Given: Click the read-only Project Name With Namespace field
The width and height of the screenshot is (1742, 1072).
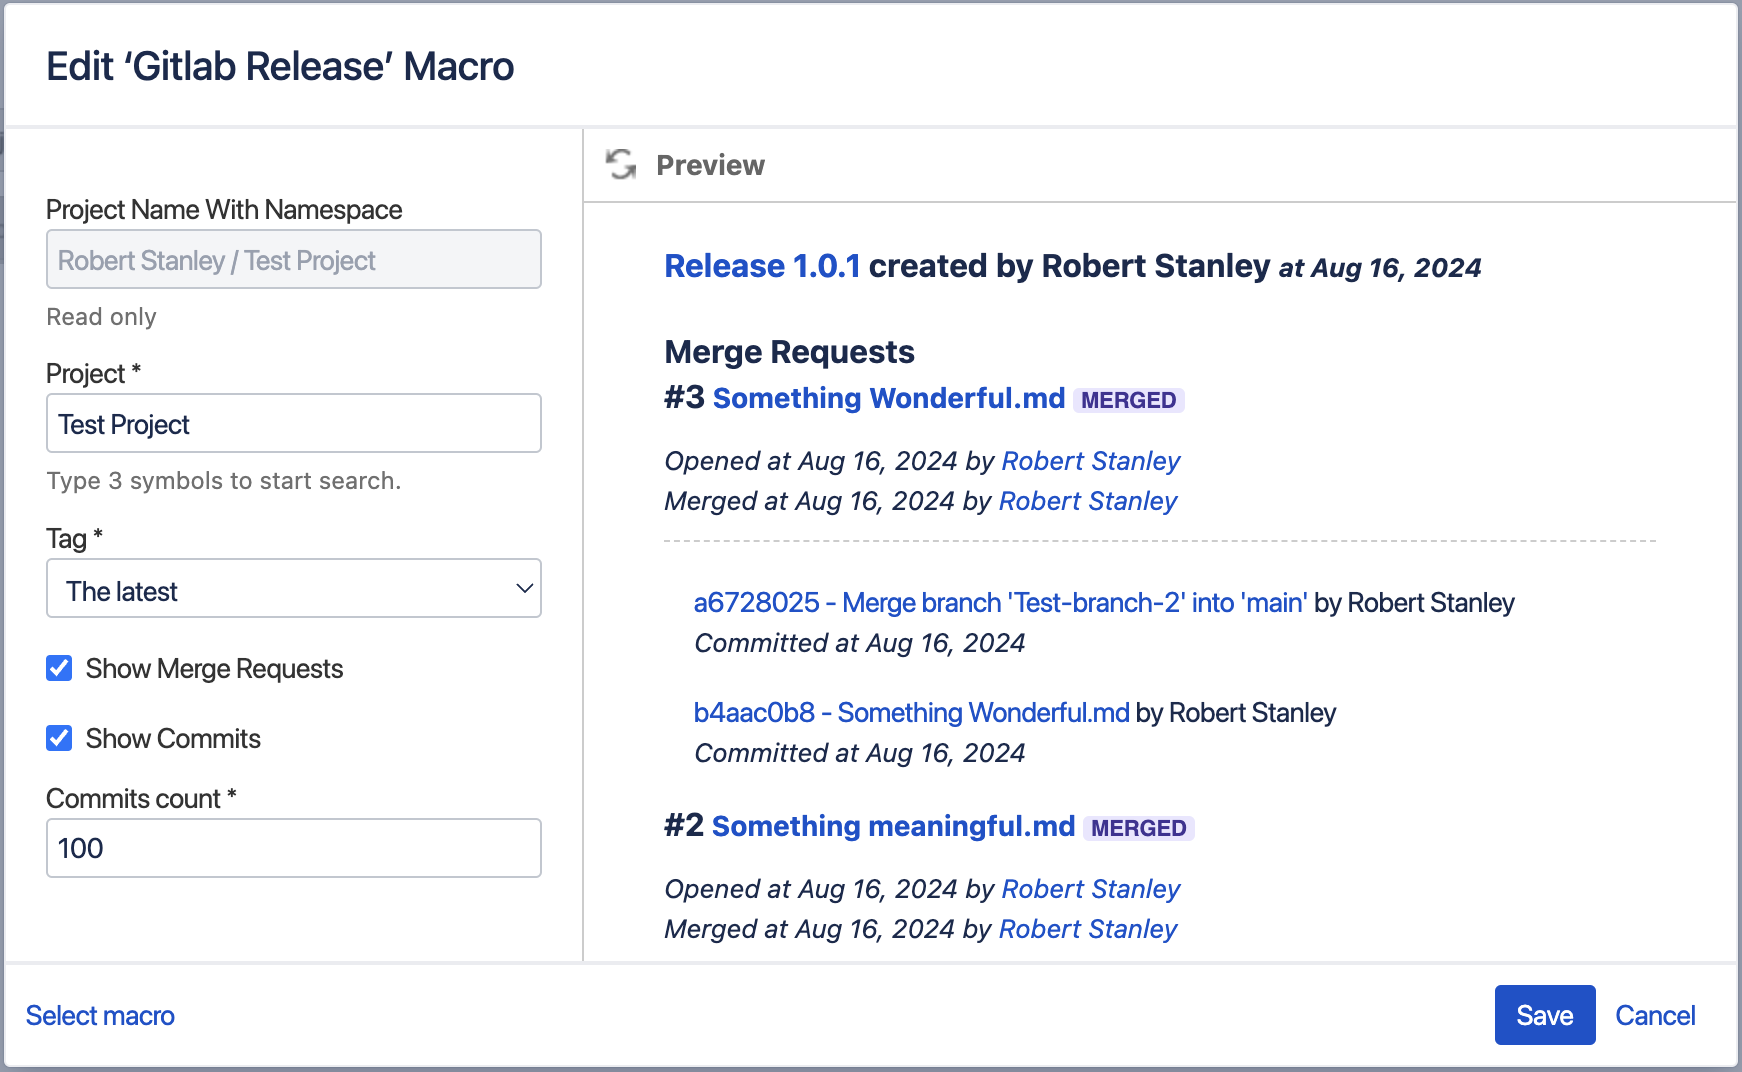Looking at the screenshot, I should click(x=293, y=260).
